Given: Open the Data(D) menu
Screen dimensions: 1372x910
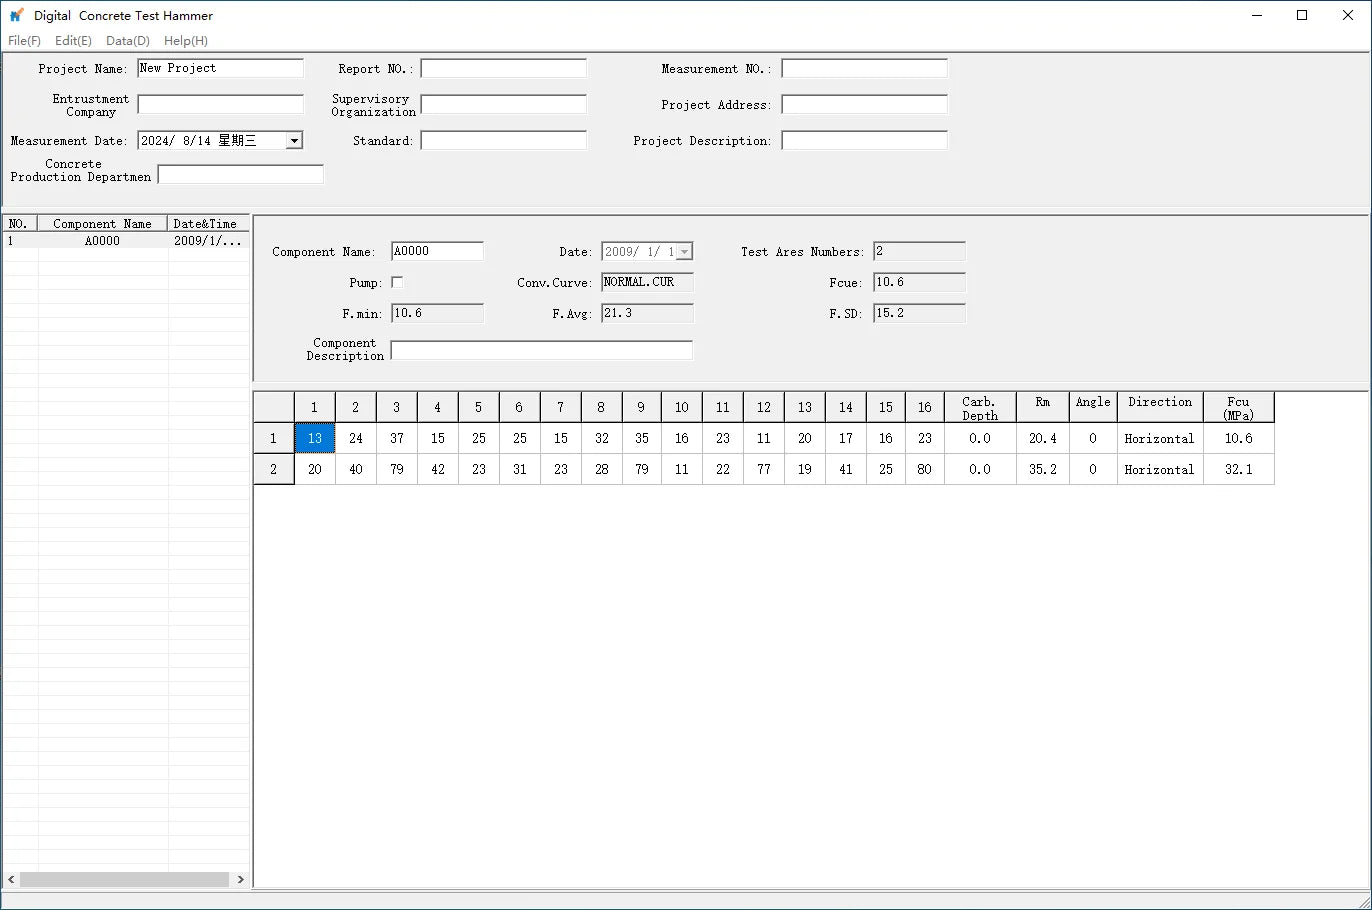Looking at the screenshot, I should point(128,41).
